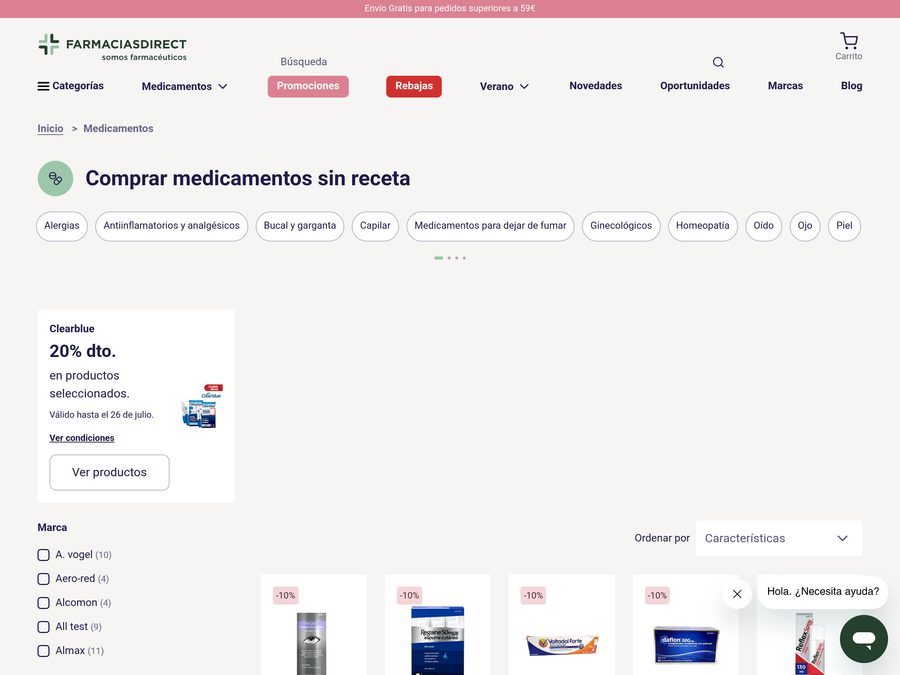This screenshot has width=900, height=675.
Task: Expand the Medicamentos menu chevron
Action: coord(223,86)
